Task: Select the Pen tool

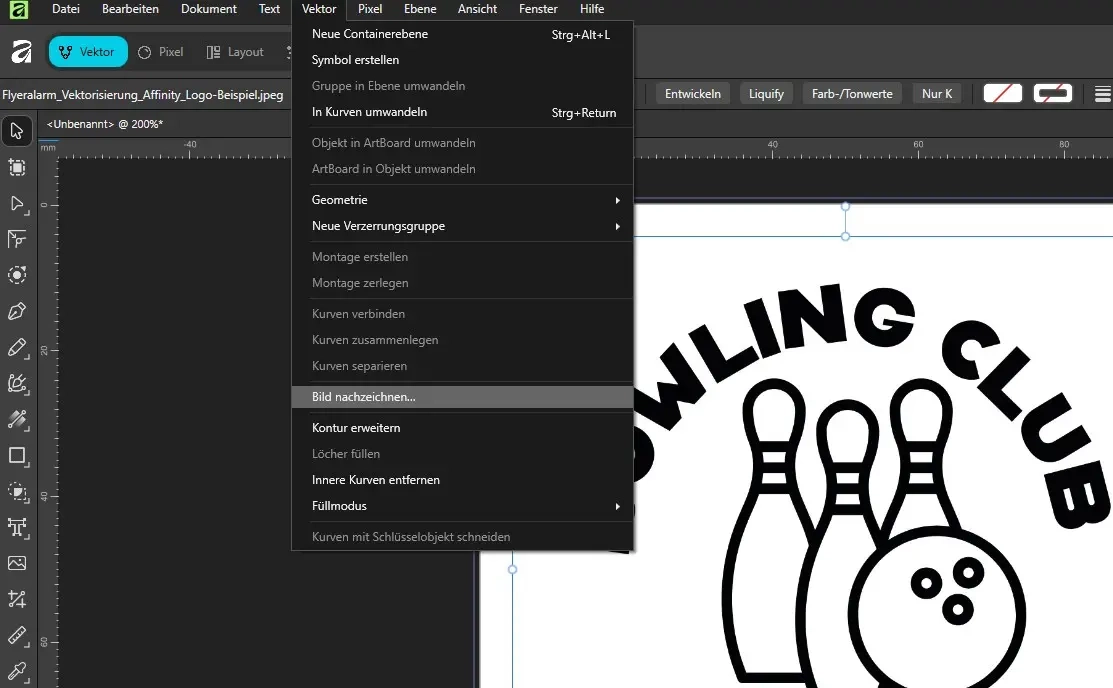Action: coord(17,311)
